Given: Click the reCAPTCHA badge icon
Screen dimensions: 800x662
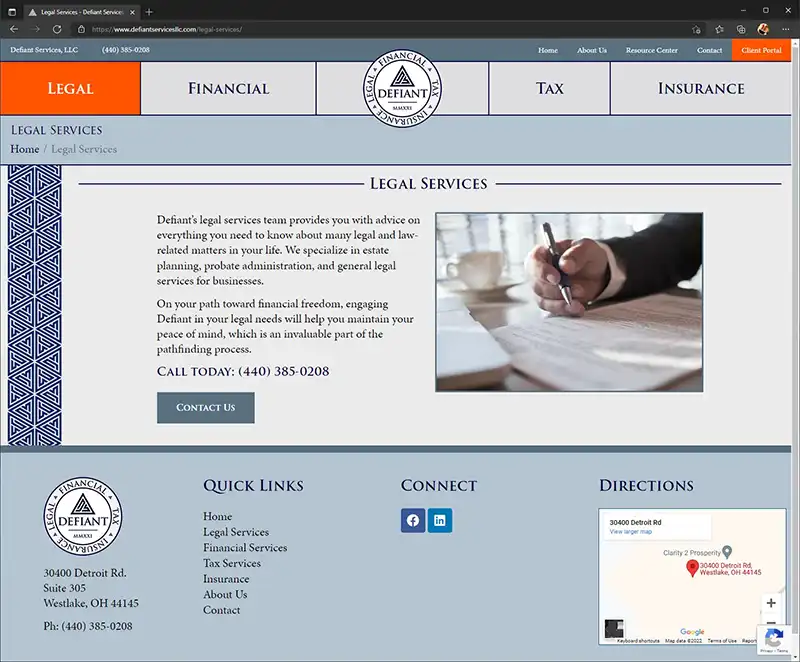Looking at the screenshot, I should (774, 638).
